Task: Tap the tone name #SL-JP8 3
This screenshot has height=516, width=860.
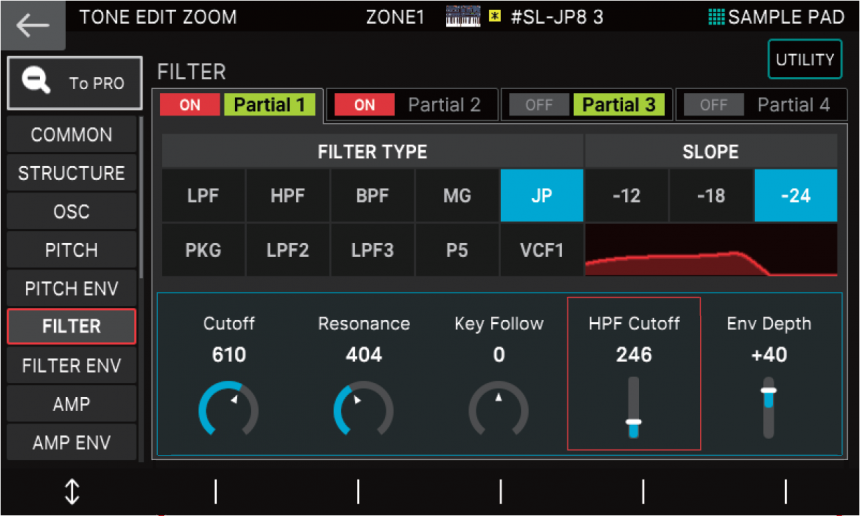Action: (x=557, y=17)
